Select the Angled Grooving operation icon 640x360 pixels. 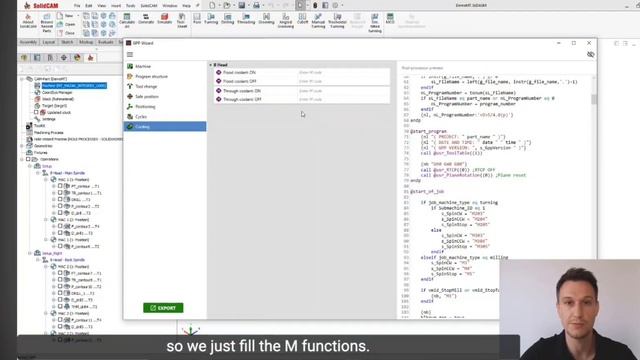[286, 20]
